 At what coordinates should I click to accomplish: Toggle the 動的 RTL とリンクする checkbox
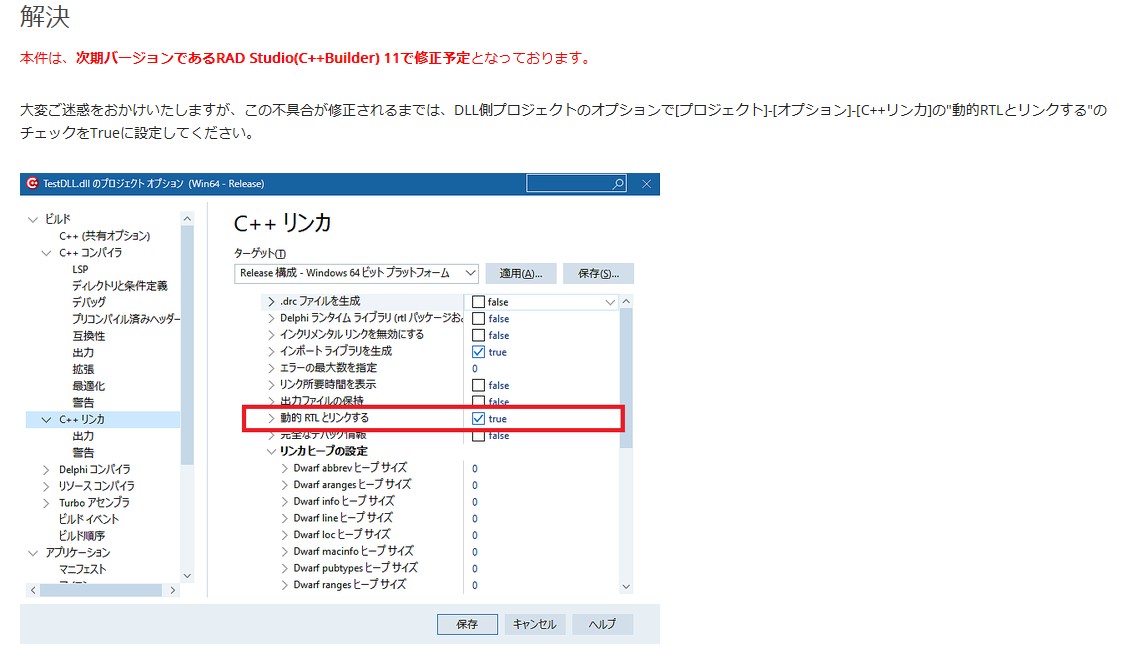[478, 419]
